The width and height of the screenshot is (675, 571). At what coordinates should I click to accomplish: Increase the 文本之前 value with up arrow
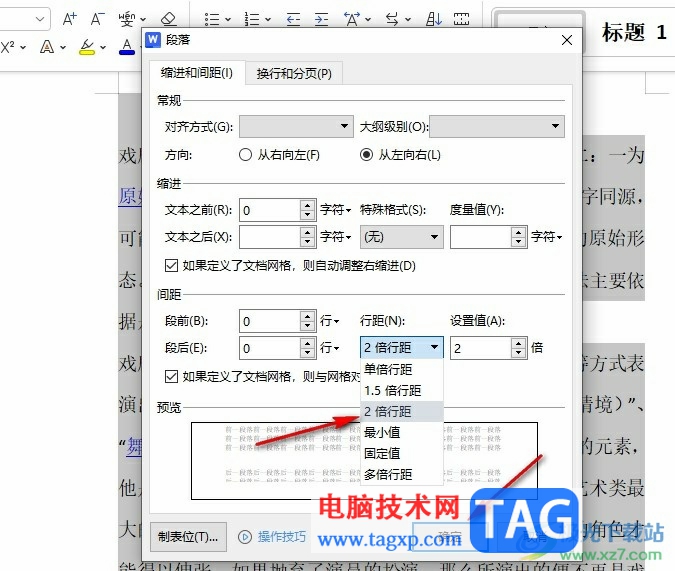coord(307,205)
